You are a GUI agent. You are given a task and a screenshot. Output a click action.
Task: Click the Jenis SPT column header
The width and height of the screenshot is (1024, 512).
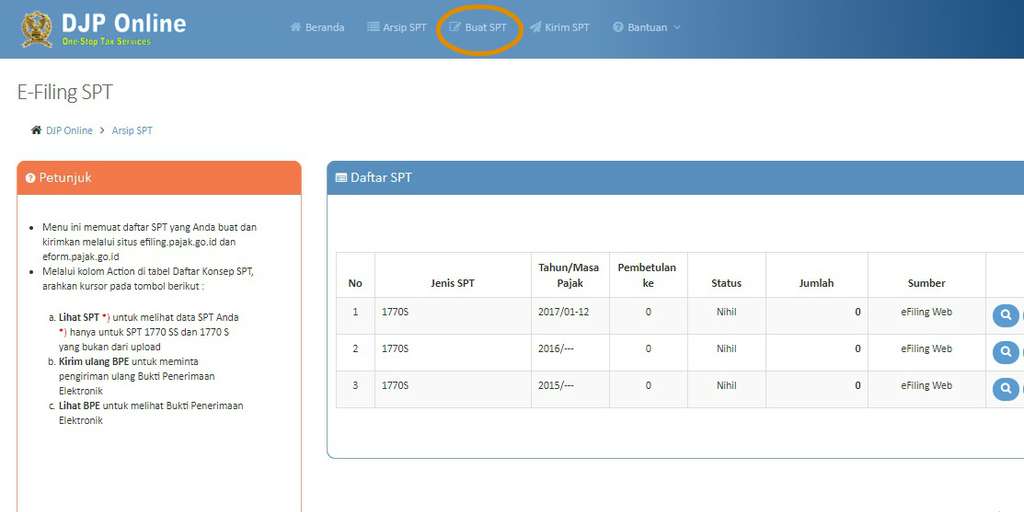coord(452,283)
